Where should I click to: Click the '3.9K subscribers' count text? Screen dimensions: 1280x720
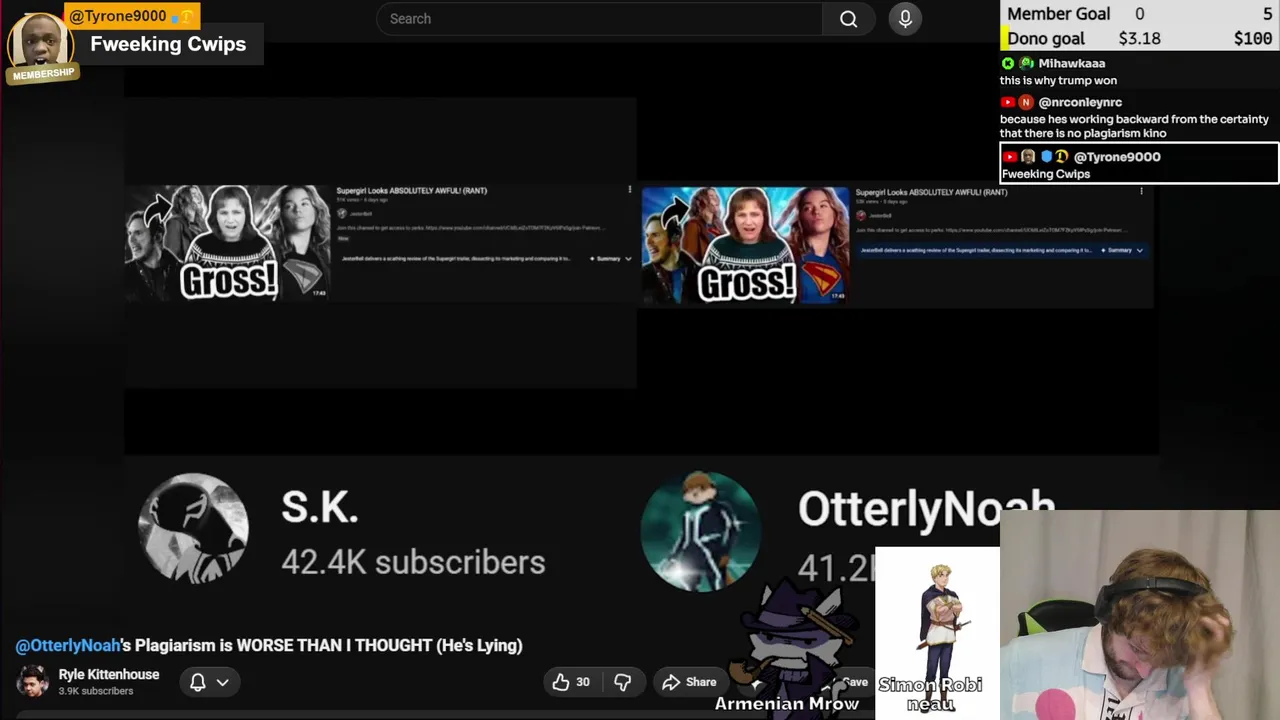point(96,691)
